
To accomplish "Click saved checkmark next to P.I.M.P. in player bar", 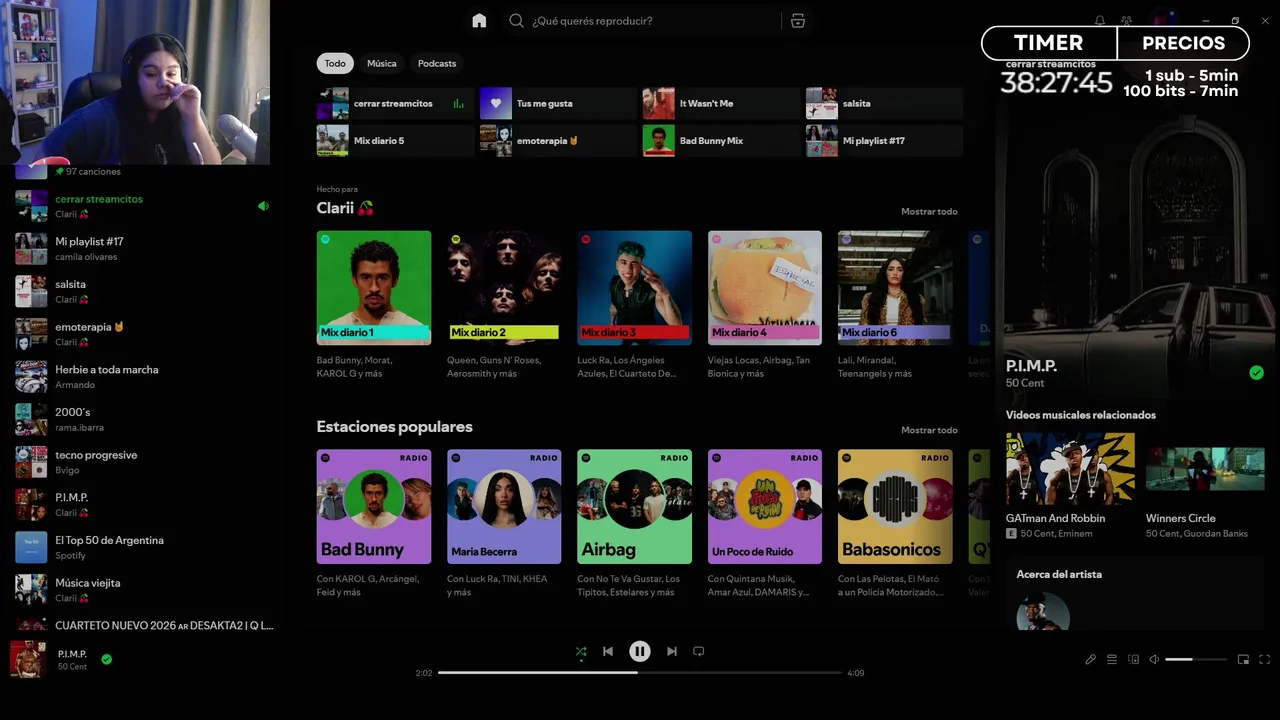I will point(106,659).
